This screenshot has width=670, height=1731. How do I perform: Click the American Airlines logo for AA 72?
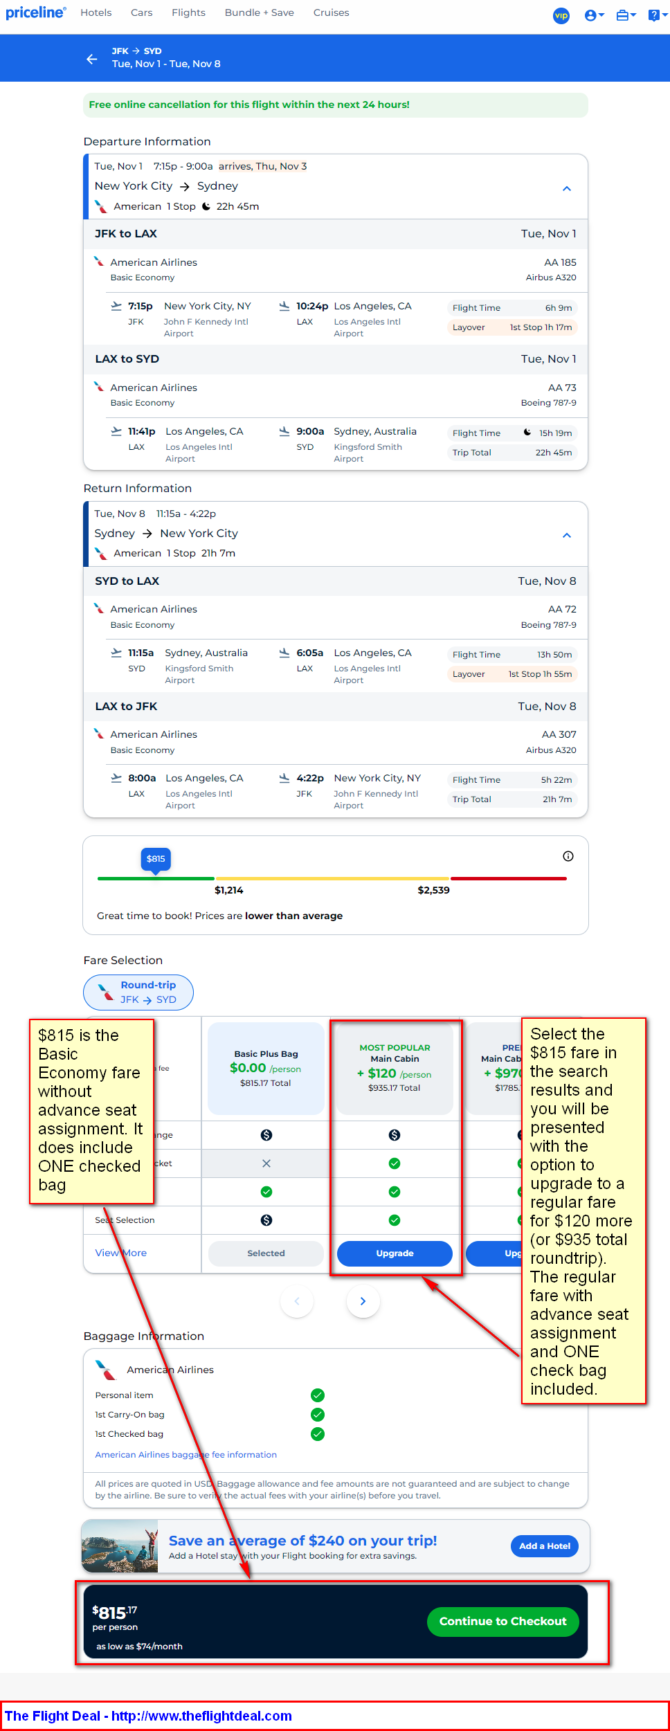pyautogui.click(x=99, y=609)
